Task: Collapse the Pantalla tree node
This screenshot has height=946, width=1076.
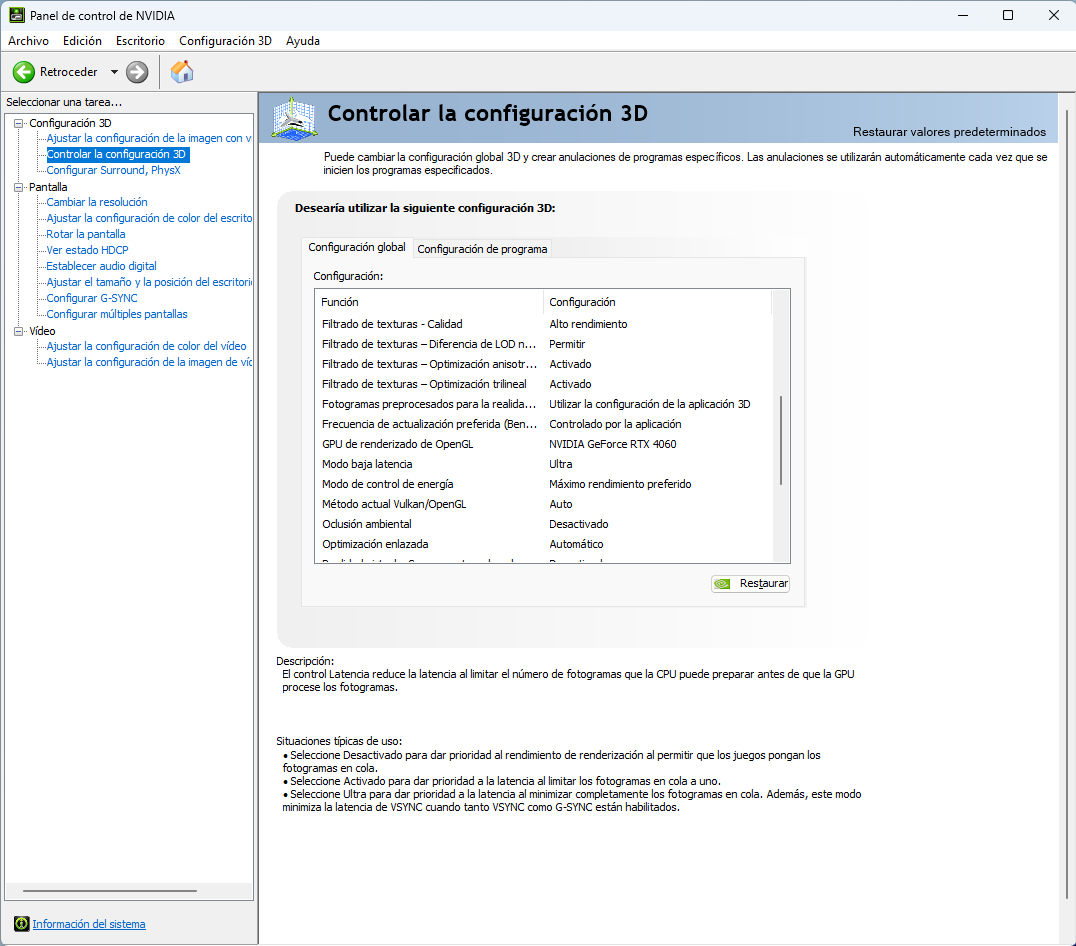Action: [19, 187]
